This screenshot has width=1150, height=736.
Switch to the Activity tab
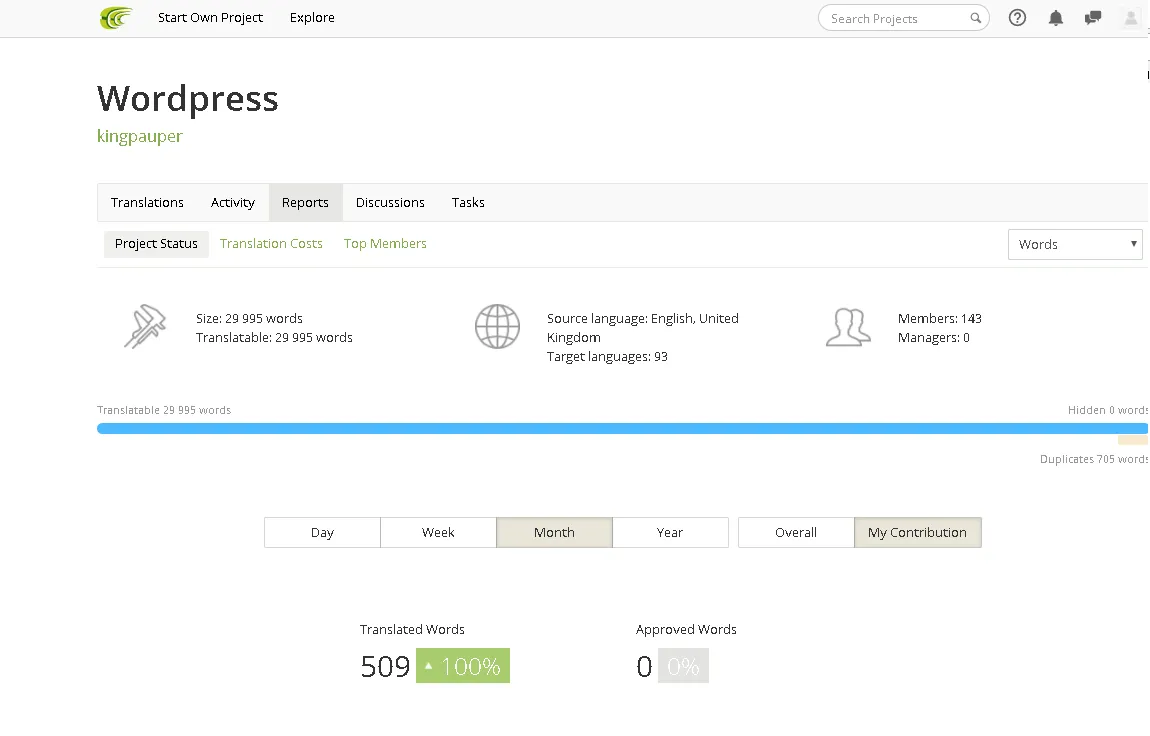[232, 202]
